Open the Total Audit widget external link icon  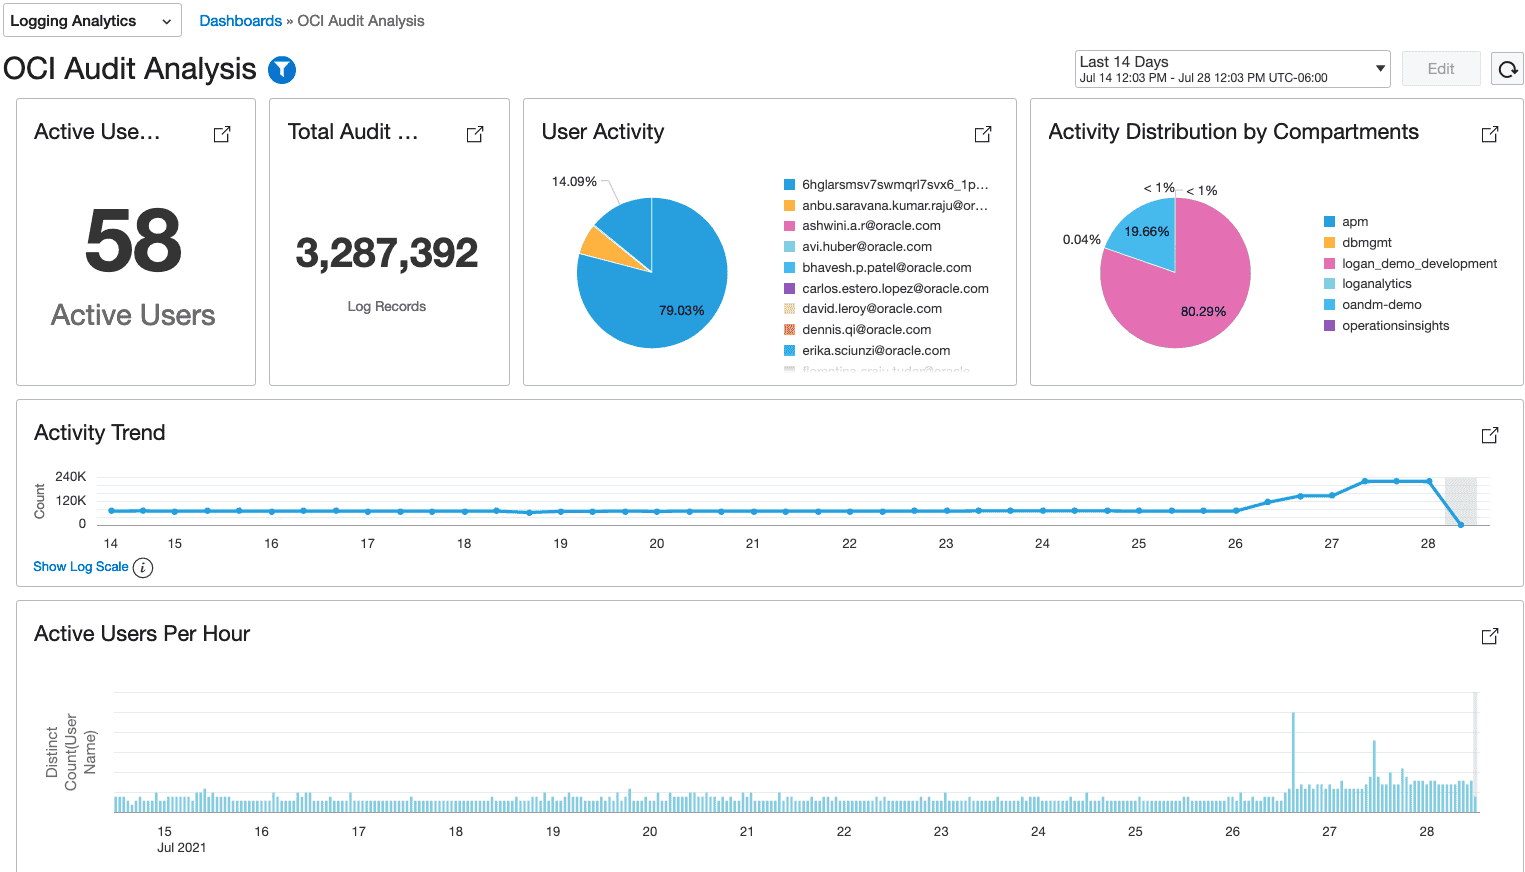point(476,133)
